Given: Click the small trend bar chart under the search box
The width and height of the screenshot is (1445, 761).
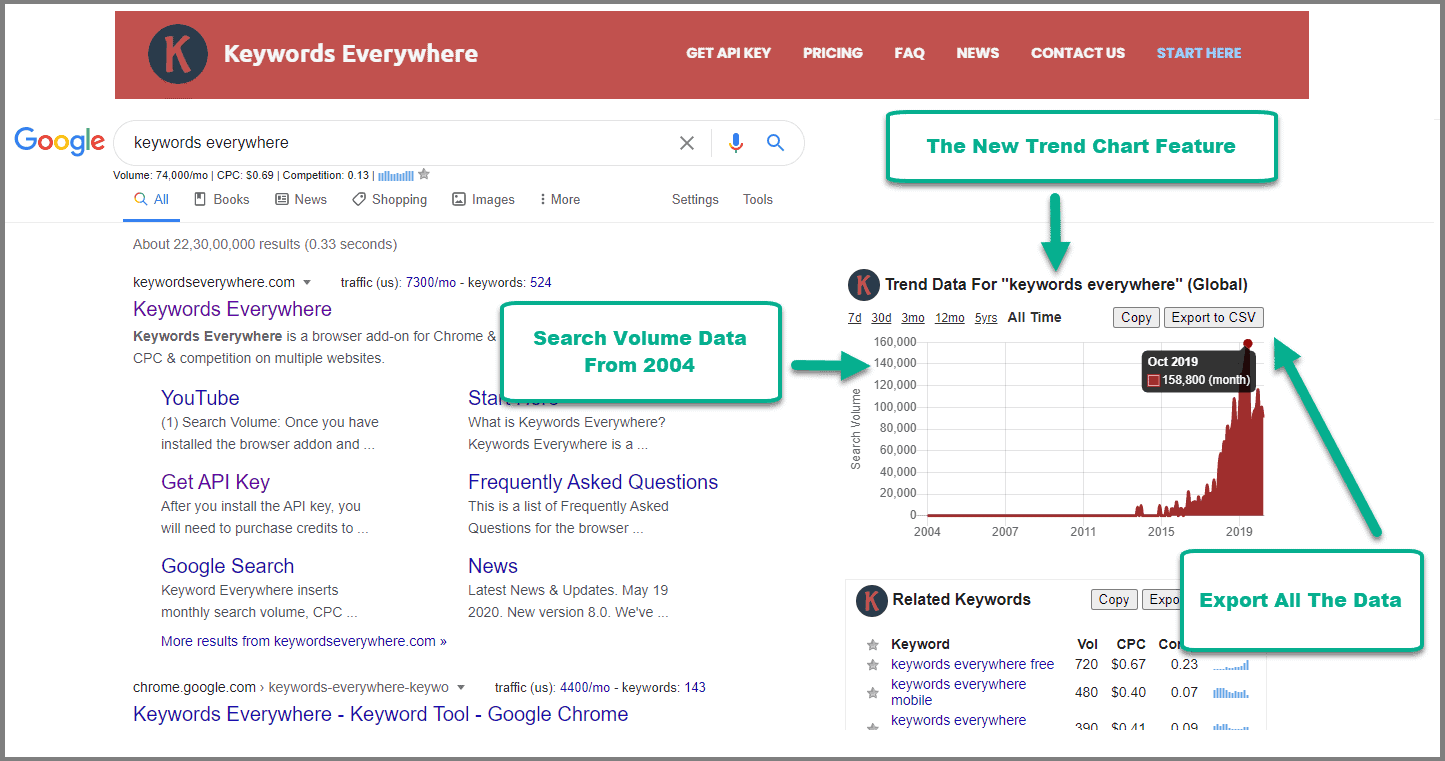Looking at the screenshot, I should [395, 175].
